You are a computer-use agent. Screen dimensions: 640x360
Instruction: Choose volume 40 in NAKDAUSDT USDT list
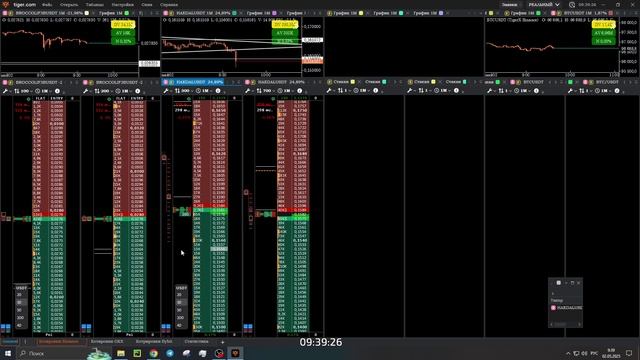click(180, 325)
